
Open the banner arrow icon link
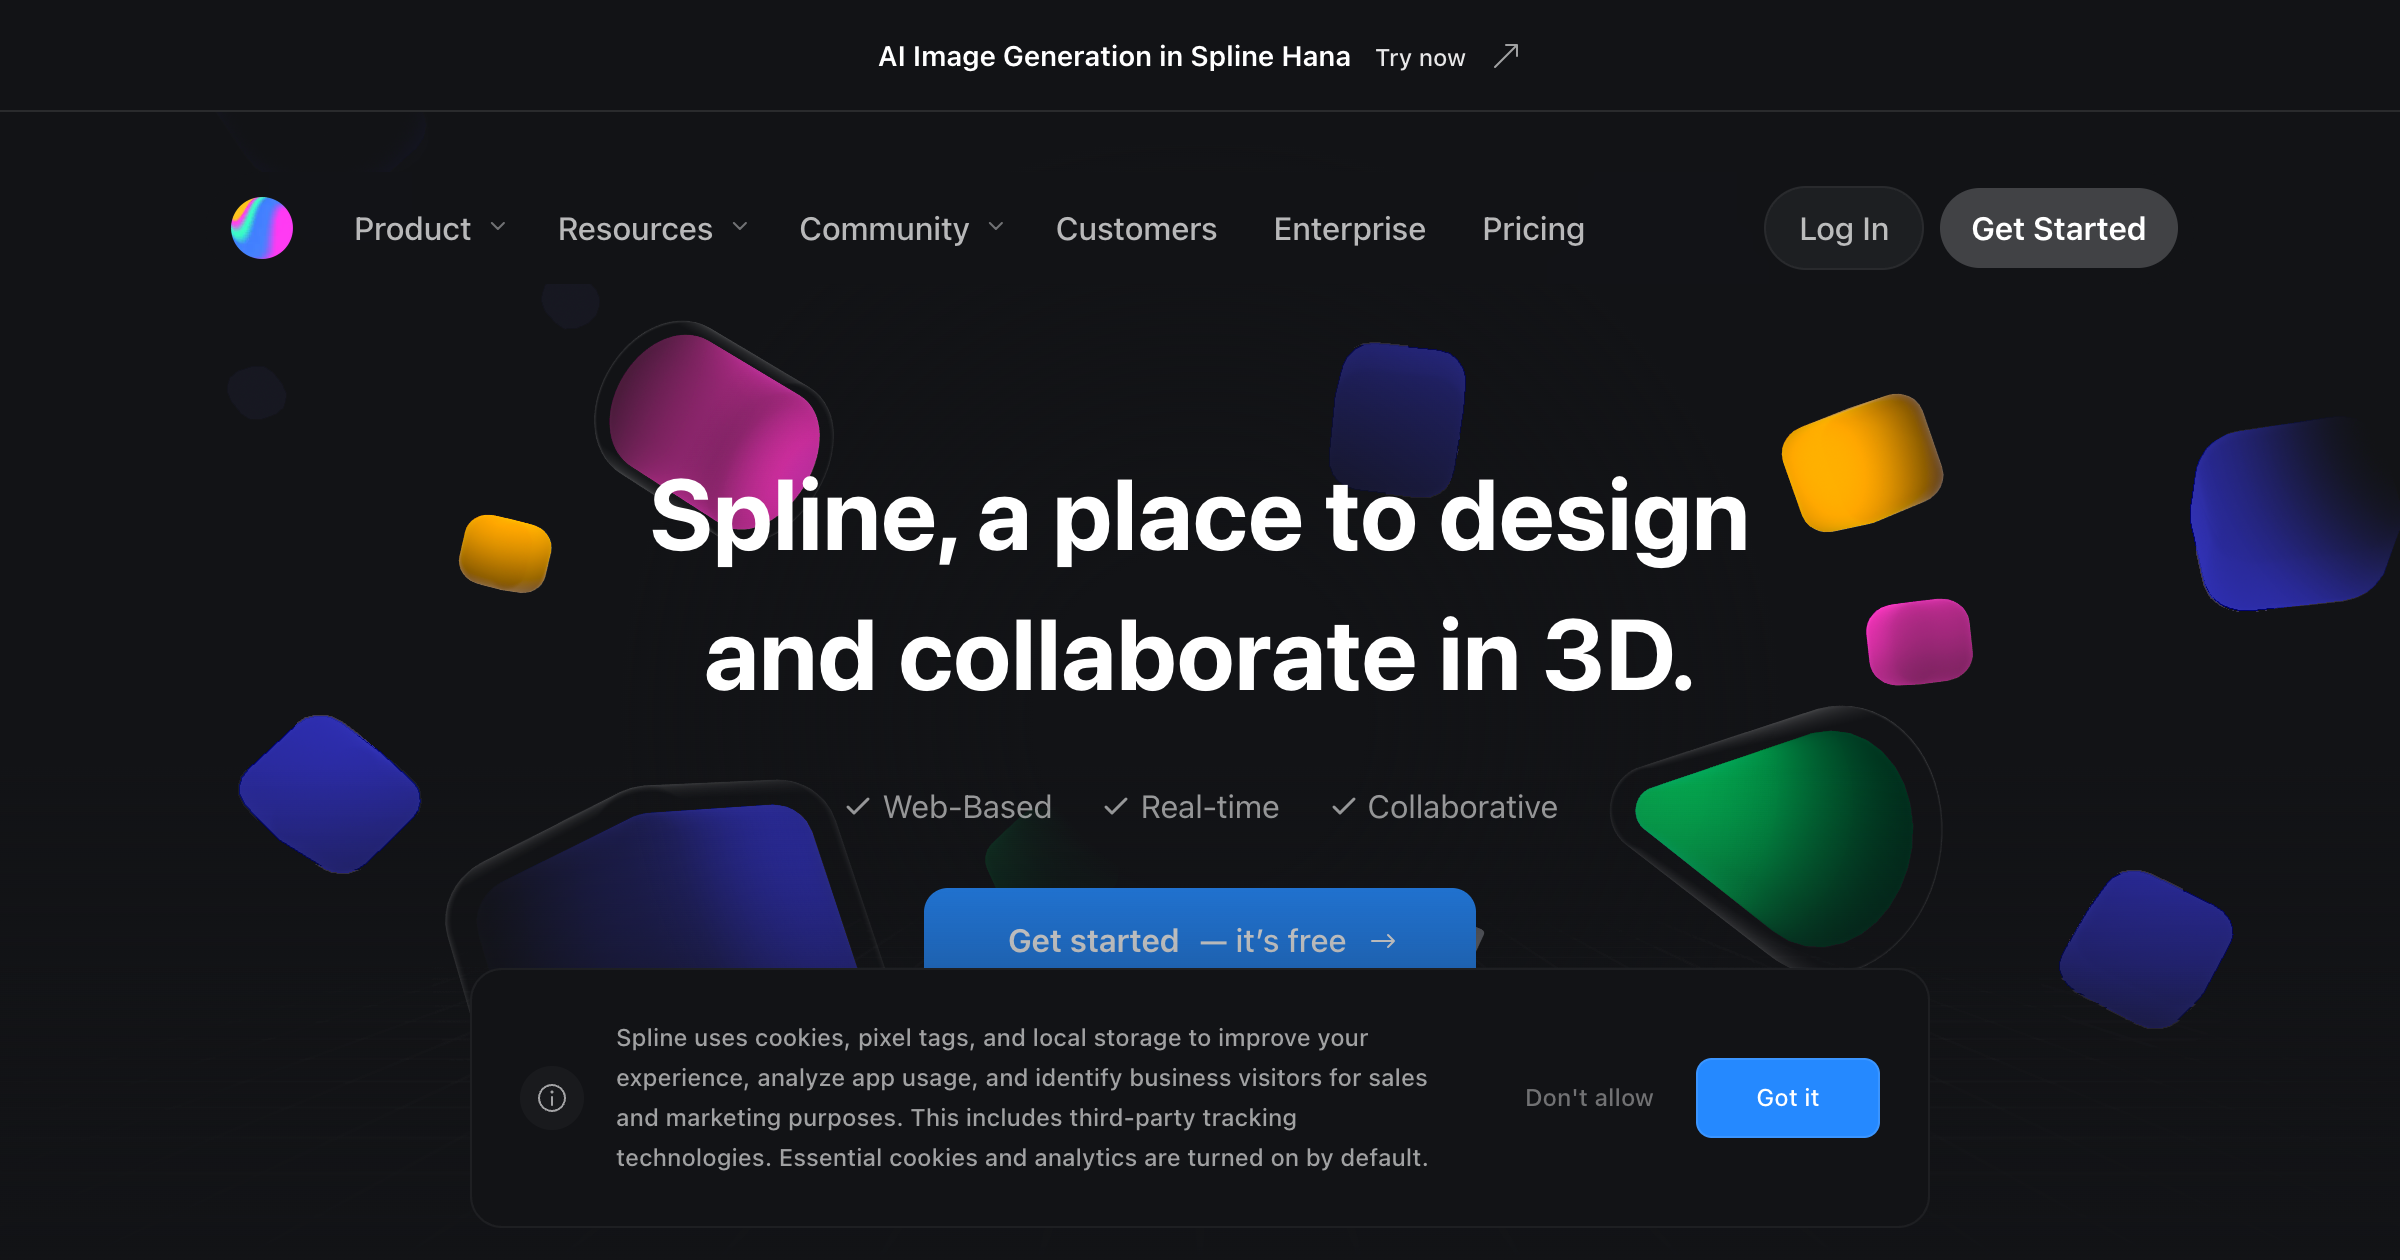1506,56
